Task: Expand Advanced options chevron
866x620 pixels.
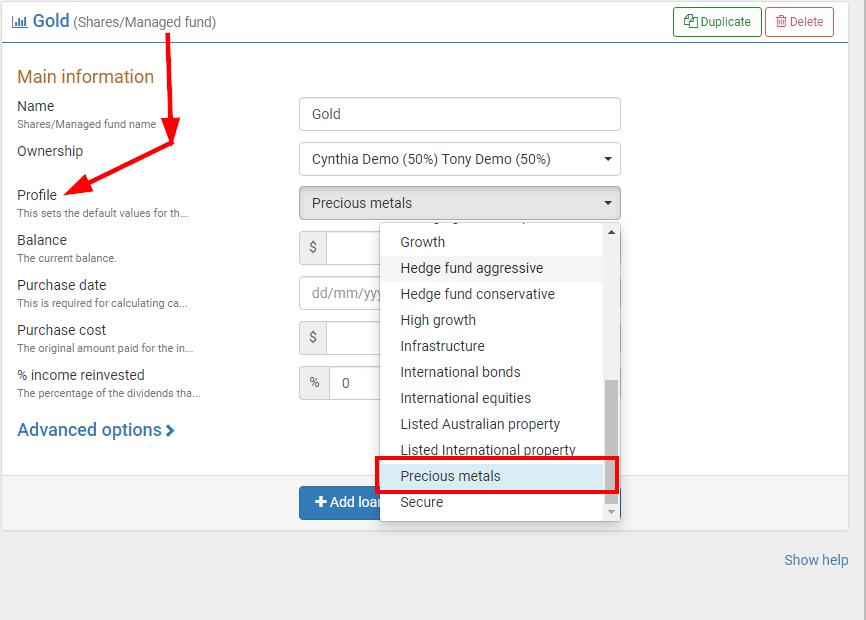Action: coord(170,430)
